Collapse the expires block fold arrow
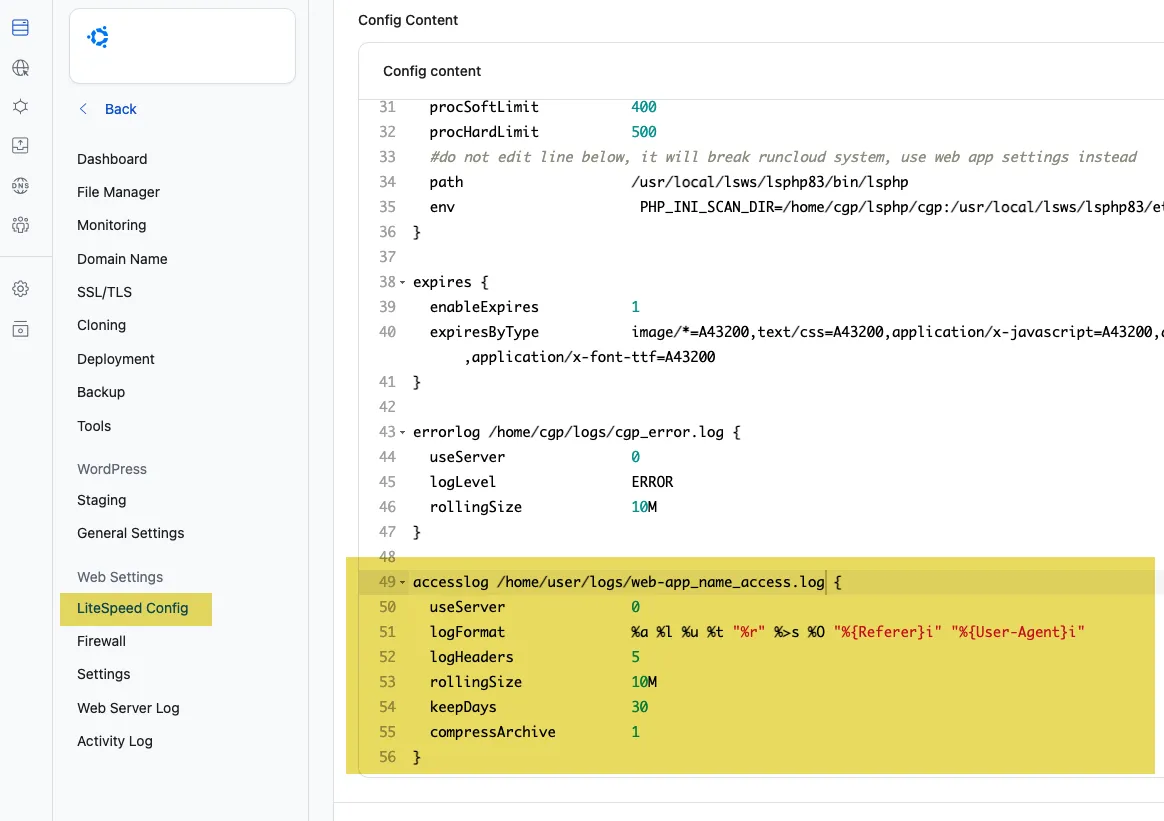Viewport: 1164px width, 821px height. click(x=403, y=283)
